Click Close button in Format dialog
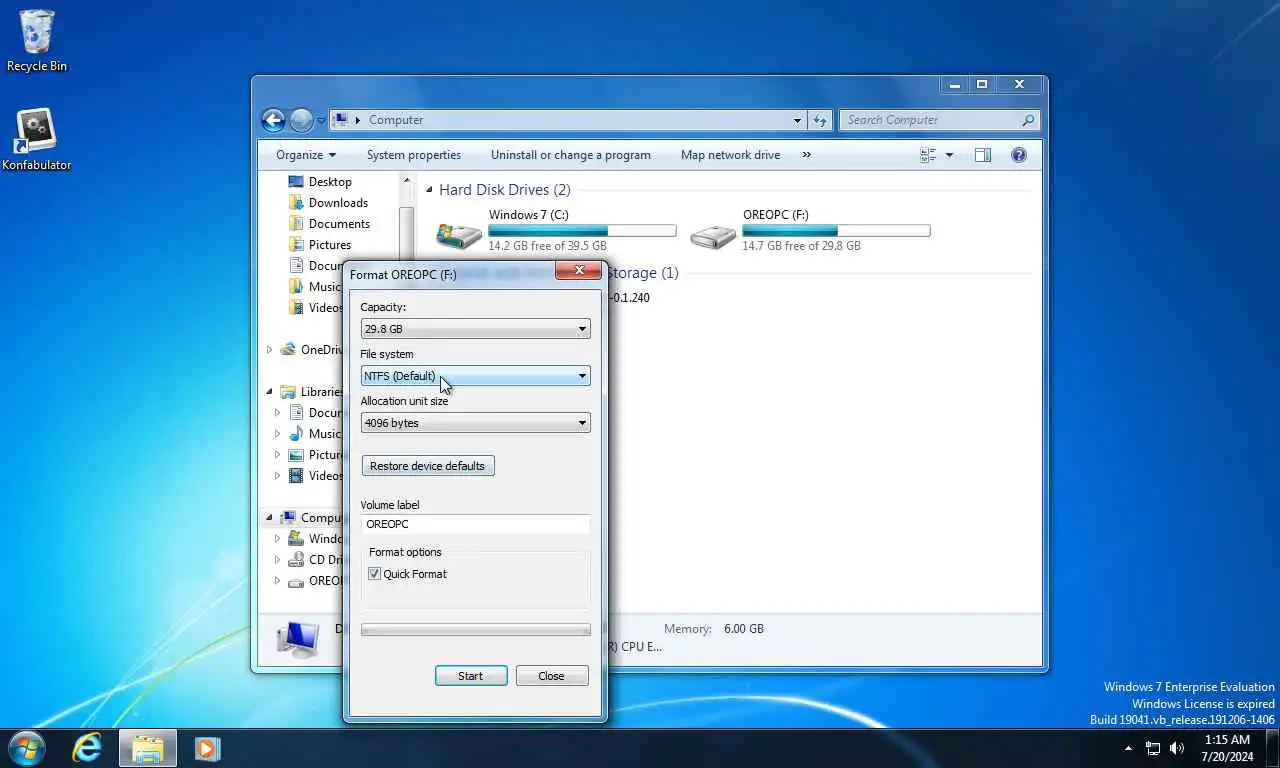This screenshot has width=1280, height=768. point(551,676)
